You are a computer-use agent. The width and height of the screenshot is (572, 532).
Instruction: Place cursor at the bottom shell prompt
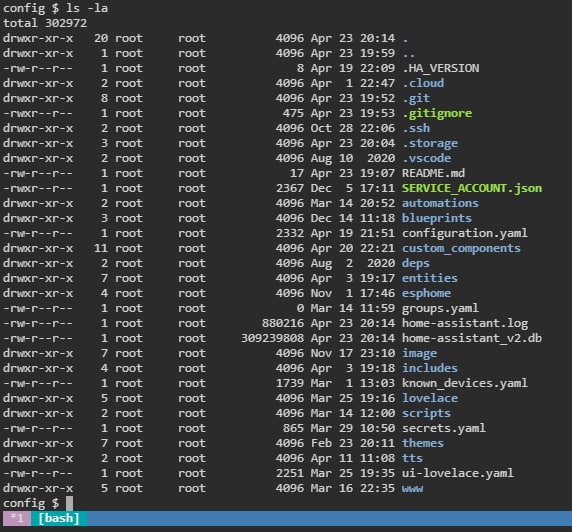point(69,503)
